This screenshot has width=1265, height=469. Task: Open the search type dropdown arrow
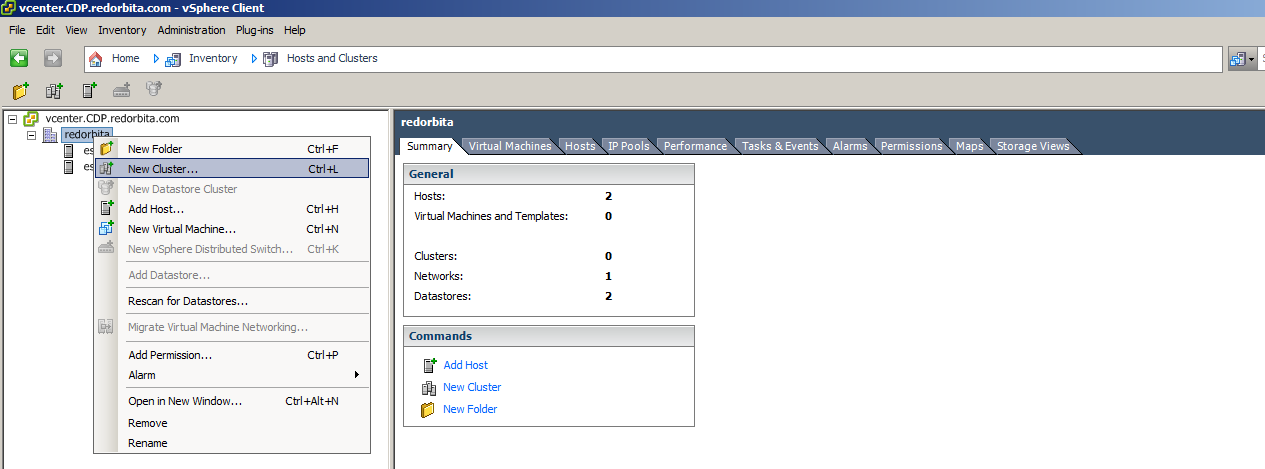tap(1251, 59)
